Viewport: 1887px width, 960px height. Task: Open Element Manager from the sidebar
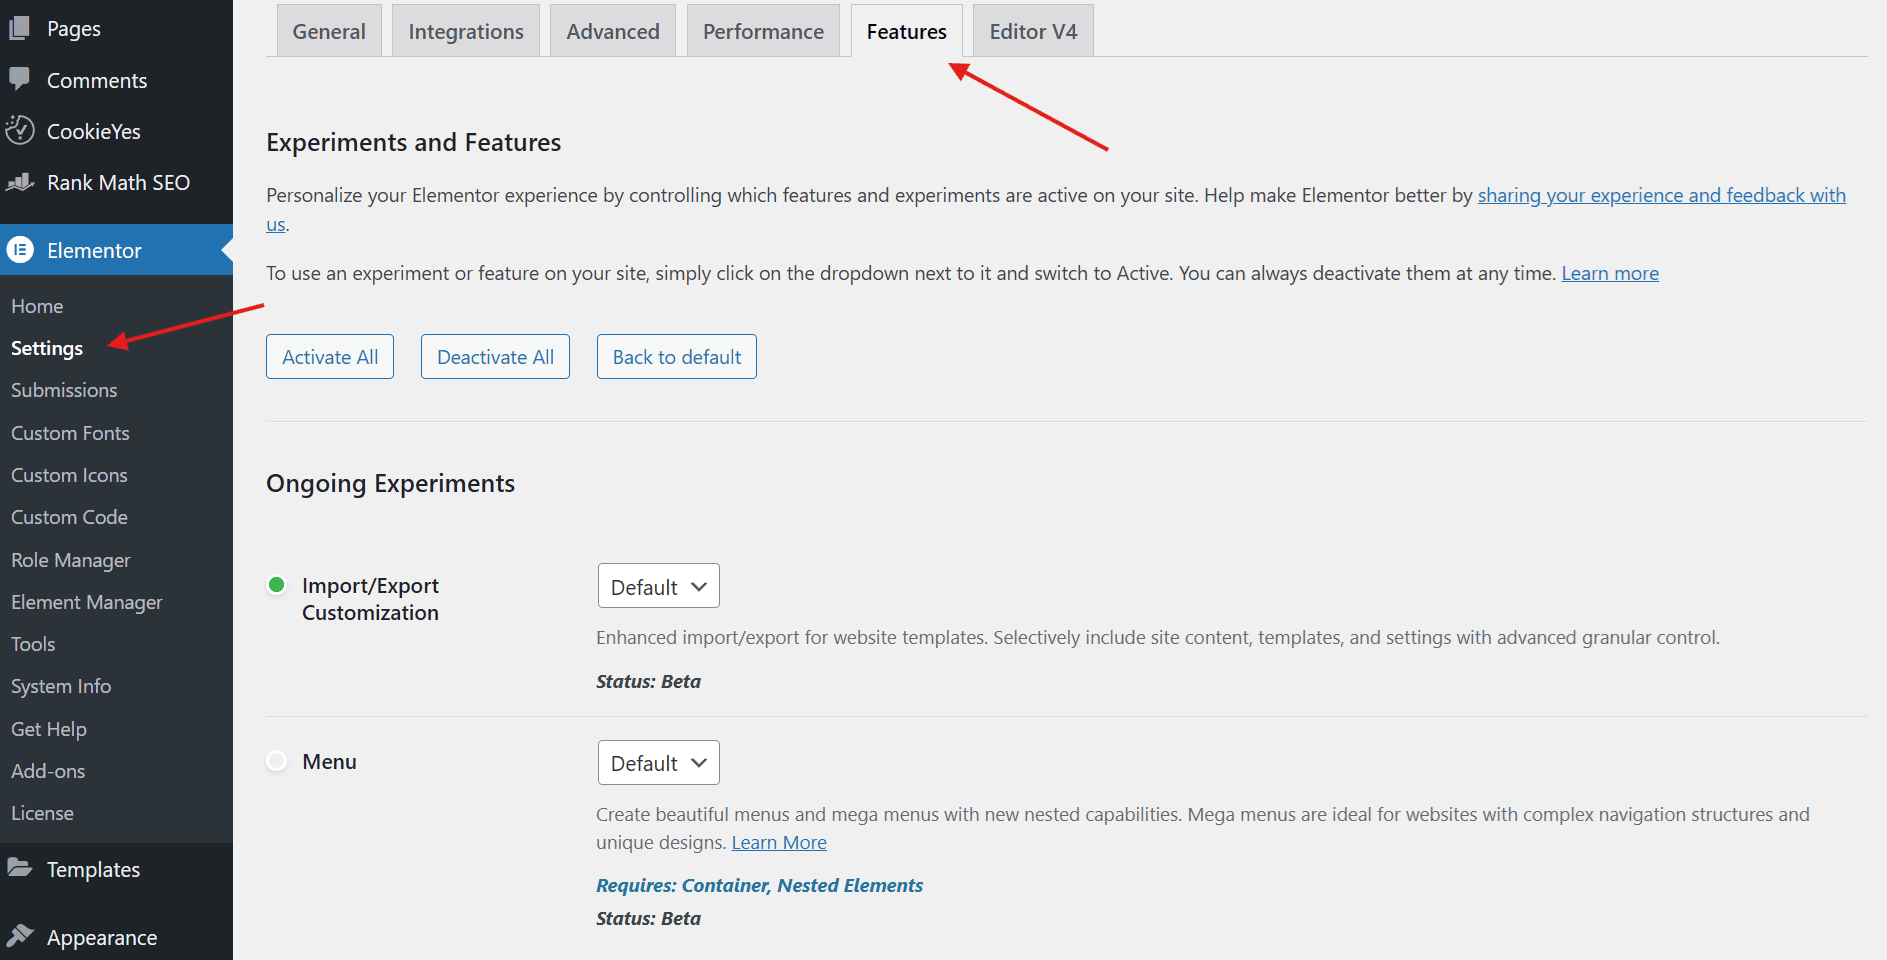click(86, 601)
